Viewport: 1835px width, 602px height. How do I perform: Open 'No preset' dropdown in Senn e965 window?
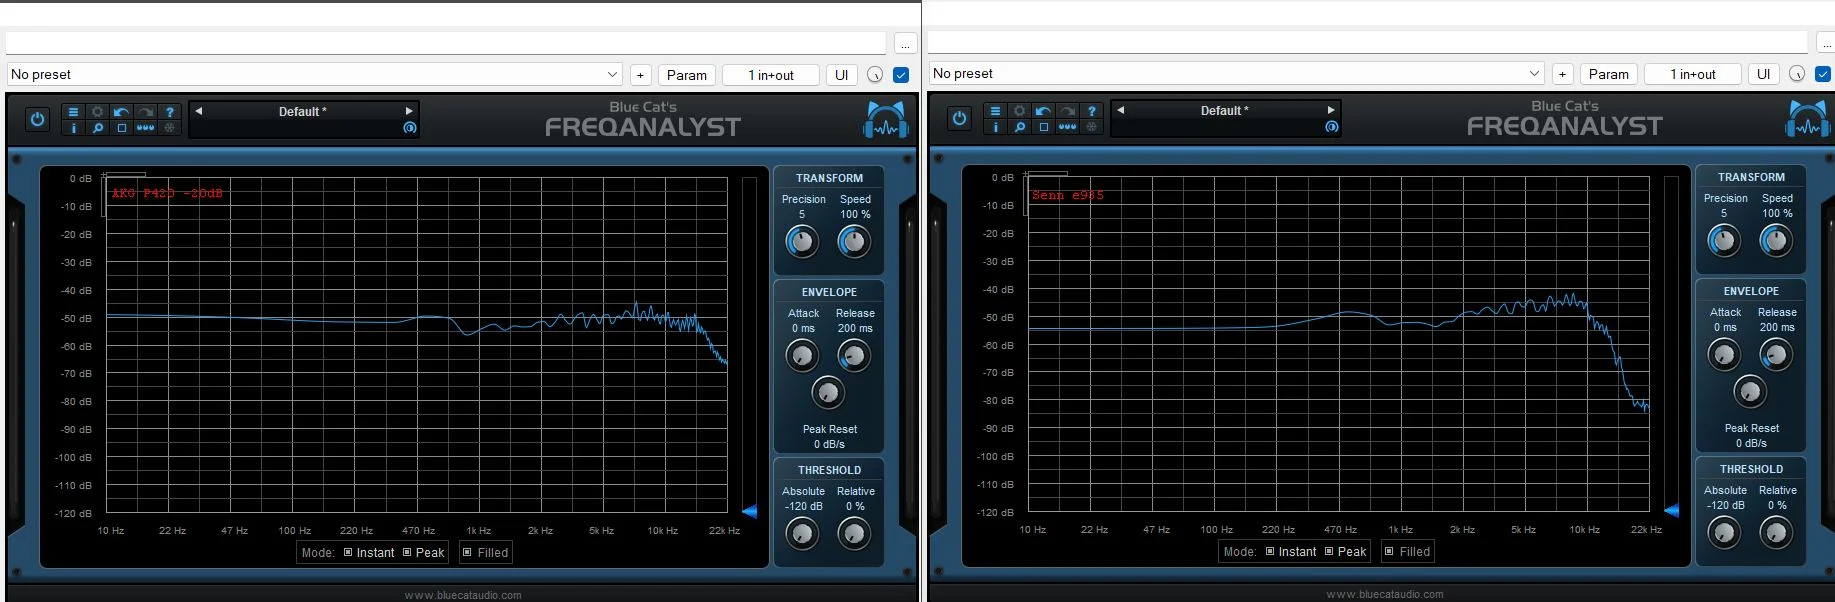[x=1236, y=74]
